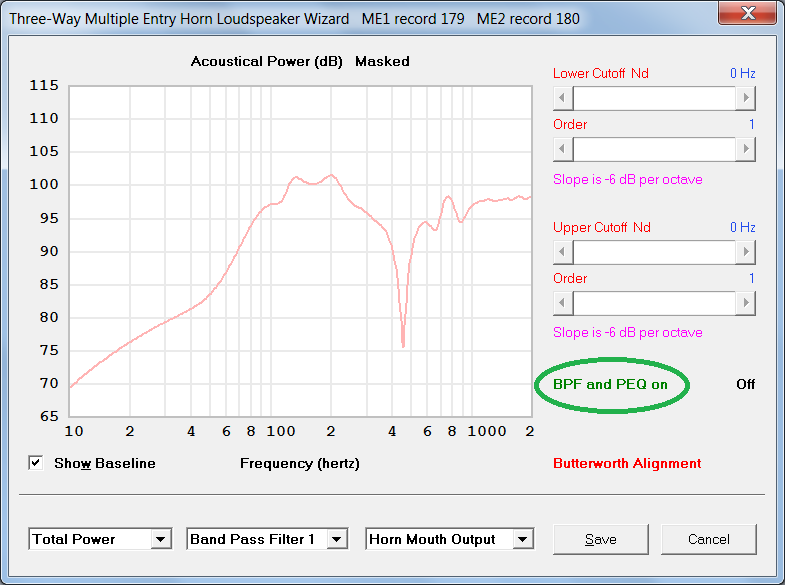Uncheck the Show Baseline checkbox
This screenshot has width=785, height=585.
pyautogui.click(x=36, y=463)
